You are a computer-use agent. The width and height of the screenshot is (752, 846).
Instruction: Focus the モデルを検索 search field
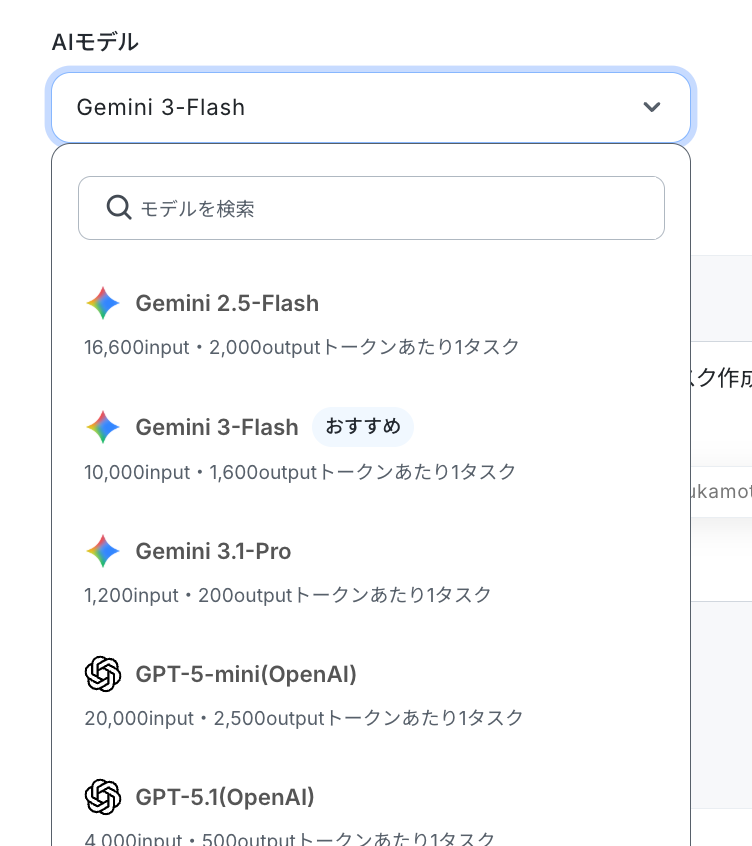click(371, 208)
